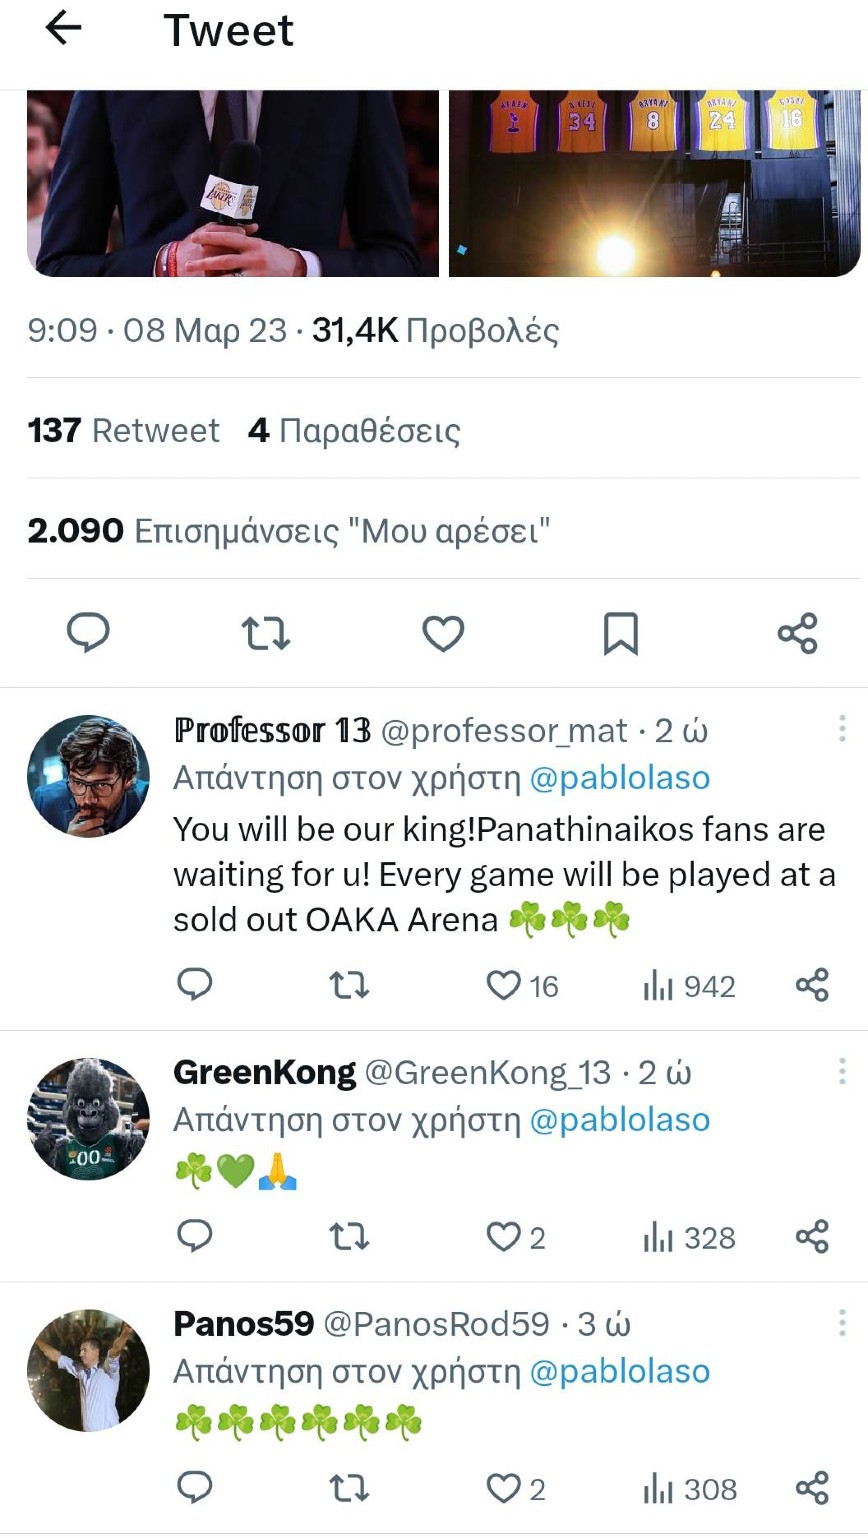Viewport: 868px width, 1538px height.
Task: Reply to the main tweet
Action: pyautogui.click(x=88, y=633)
